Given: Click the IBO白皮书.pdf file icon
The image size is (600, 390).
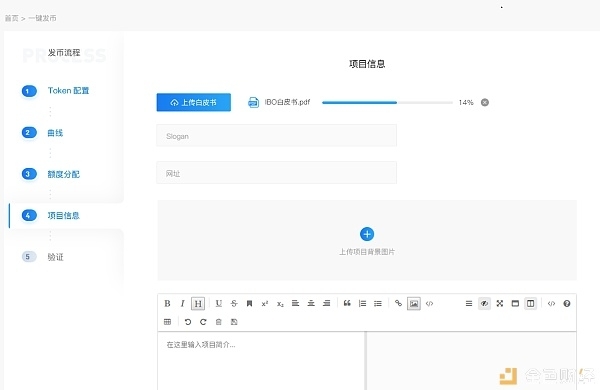Looking at the screenshot, I should coord(253,102).
